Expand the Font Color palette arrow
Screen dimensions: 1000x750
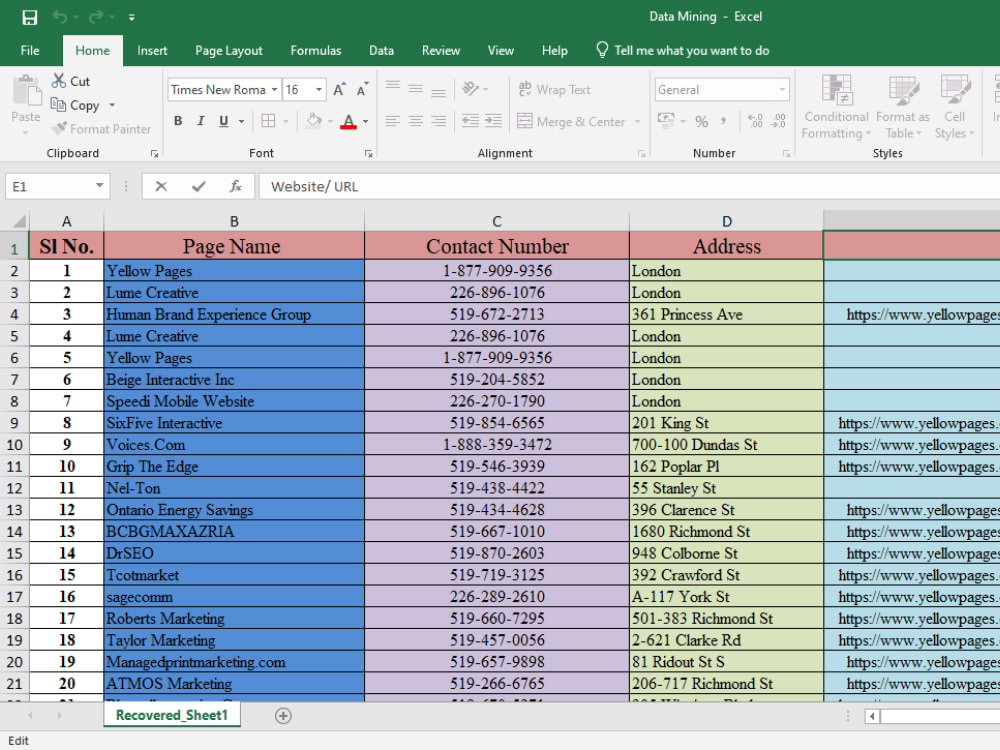[365, 121]
